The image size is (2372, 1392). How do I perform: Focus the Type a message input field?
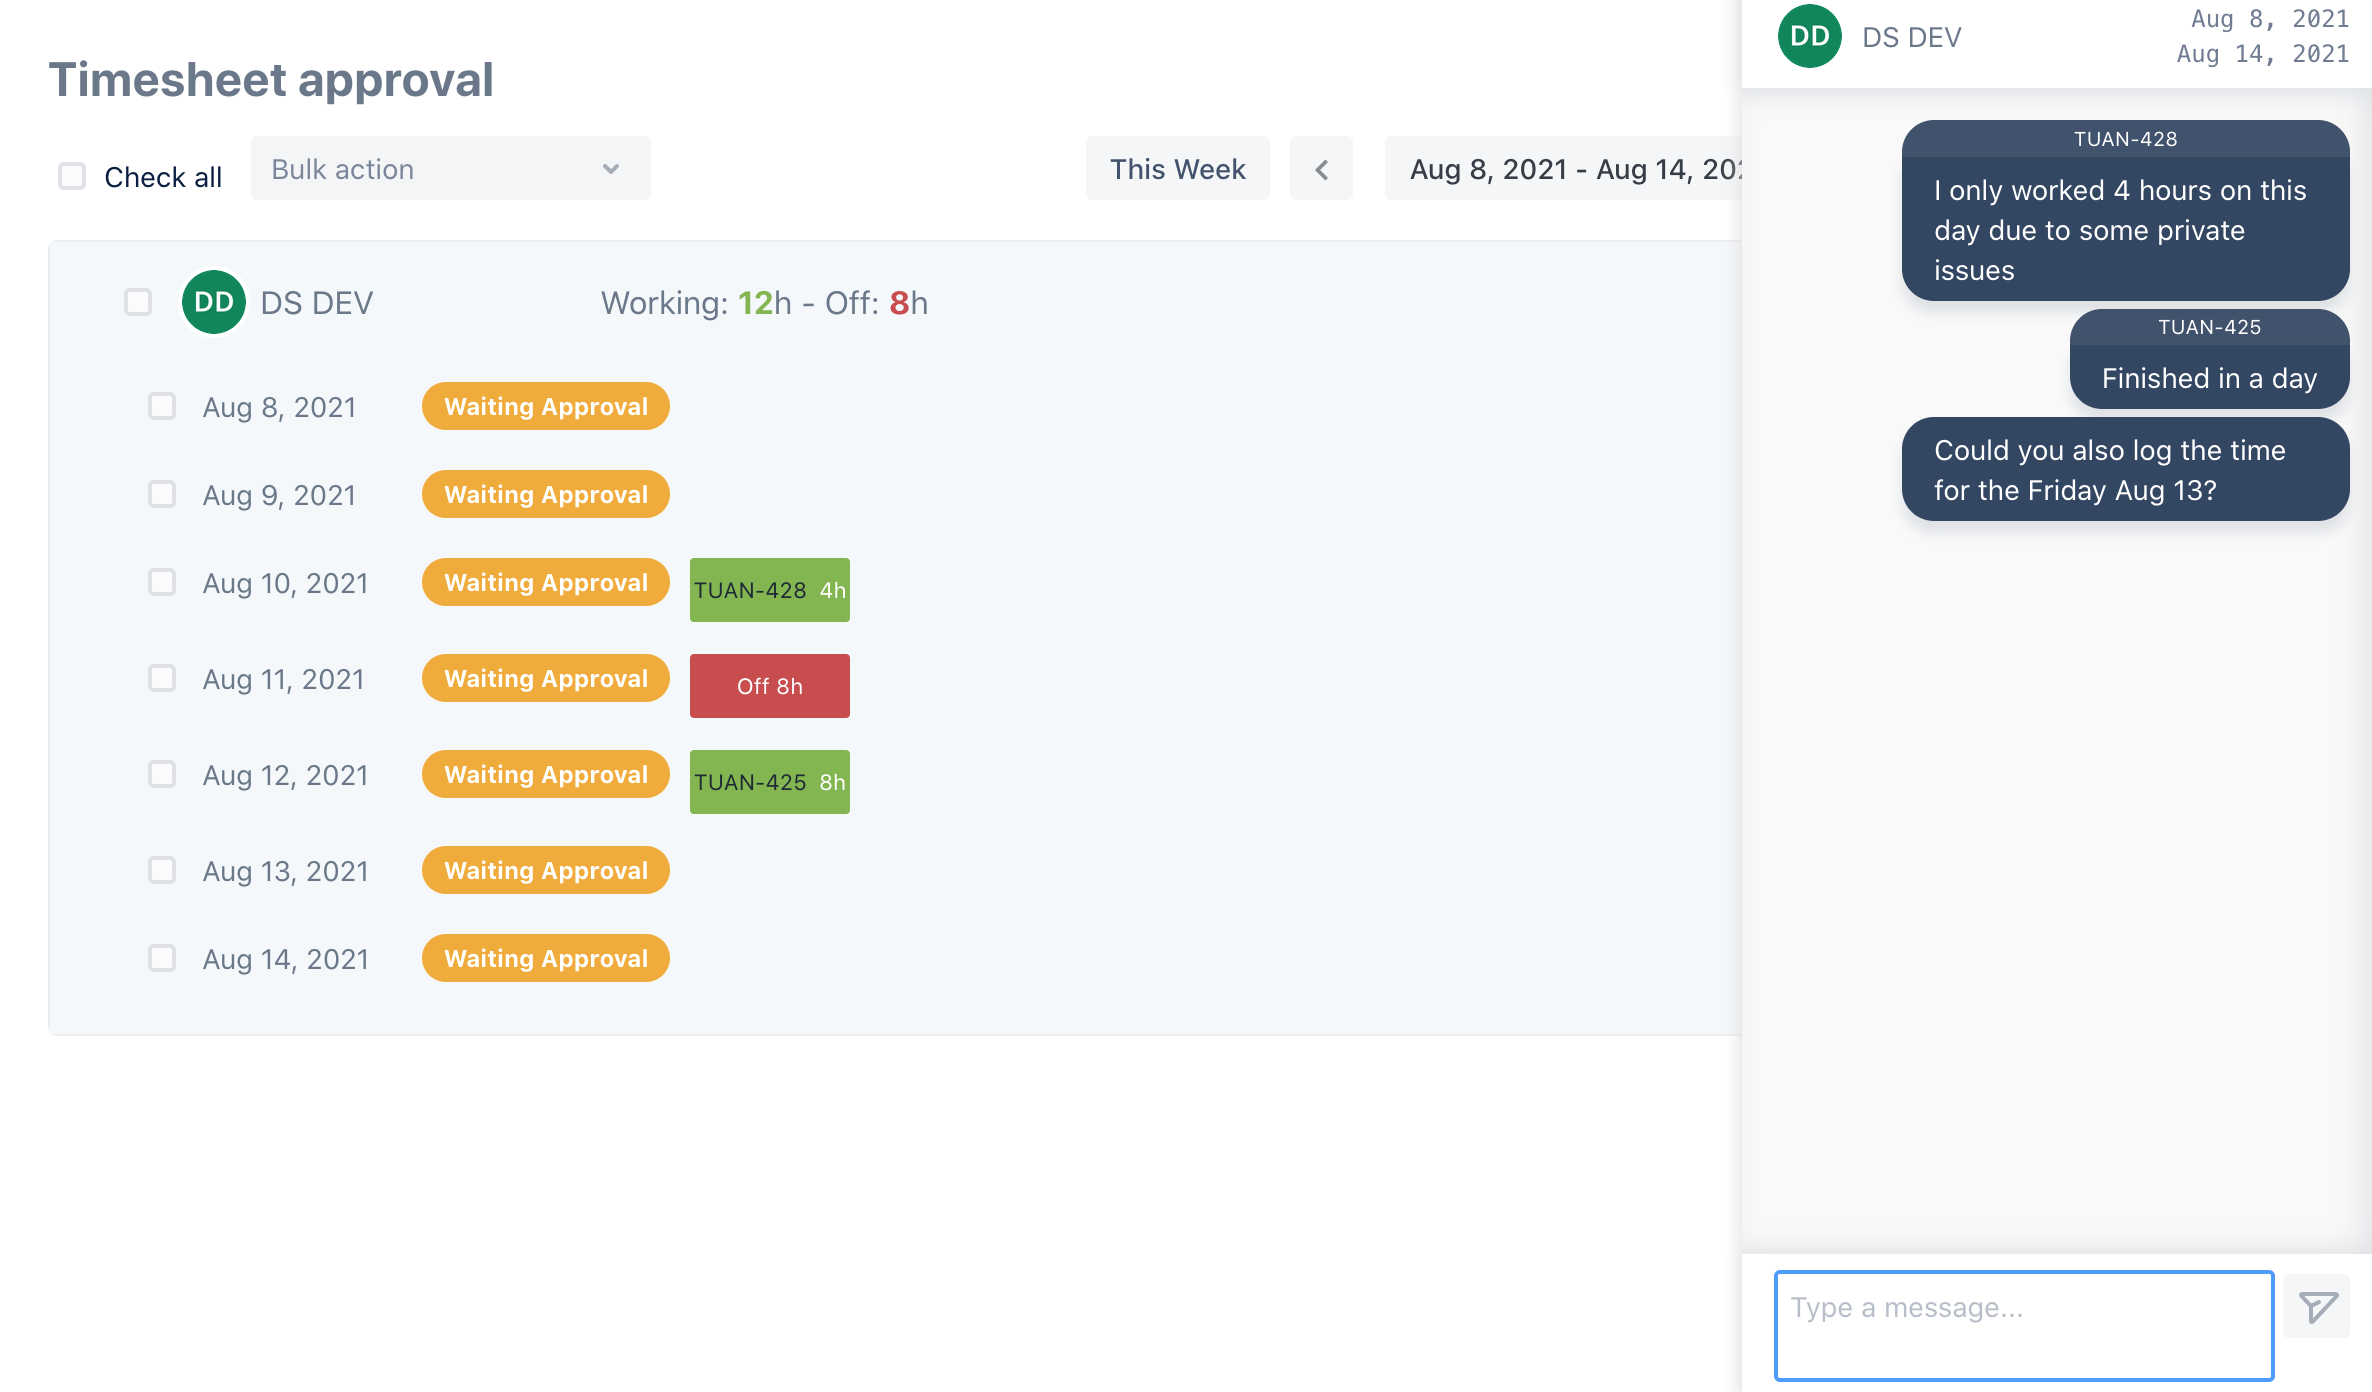[x=2023, y=1324]
